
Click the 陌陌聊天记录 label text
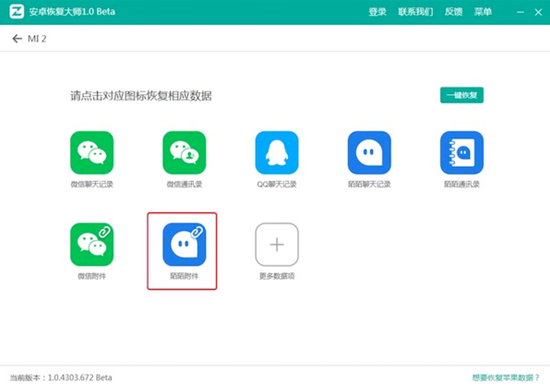tap(369, 184)
